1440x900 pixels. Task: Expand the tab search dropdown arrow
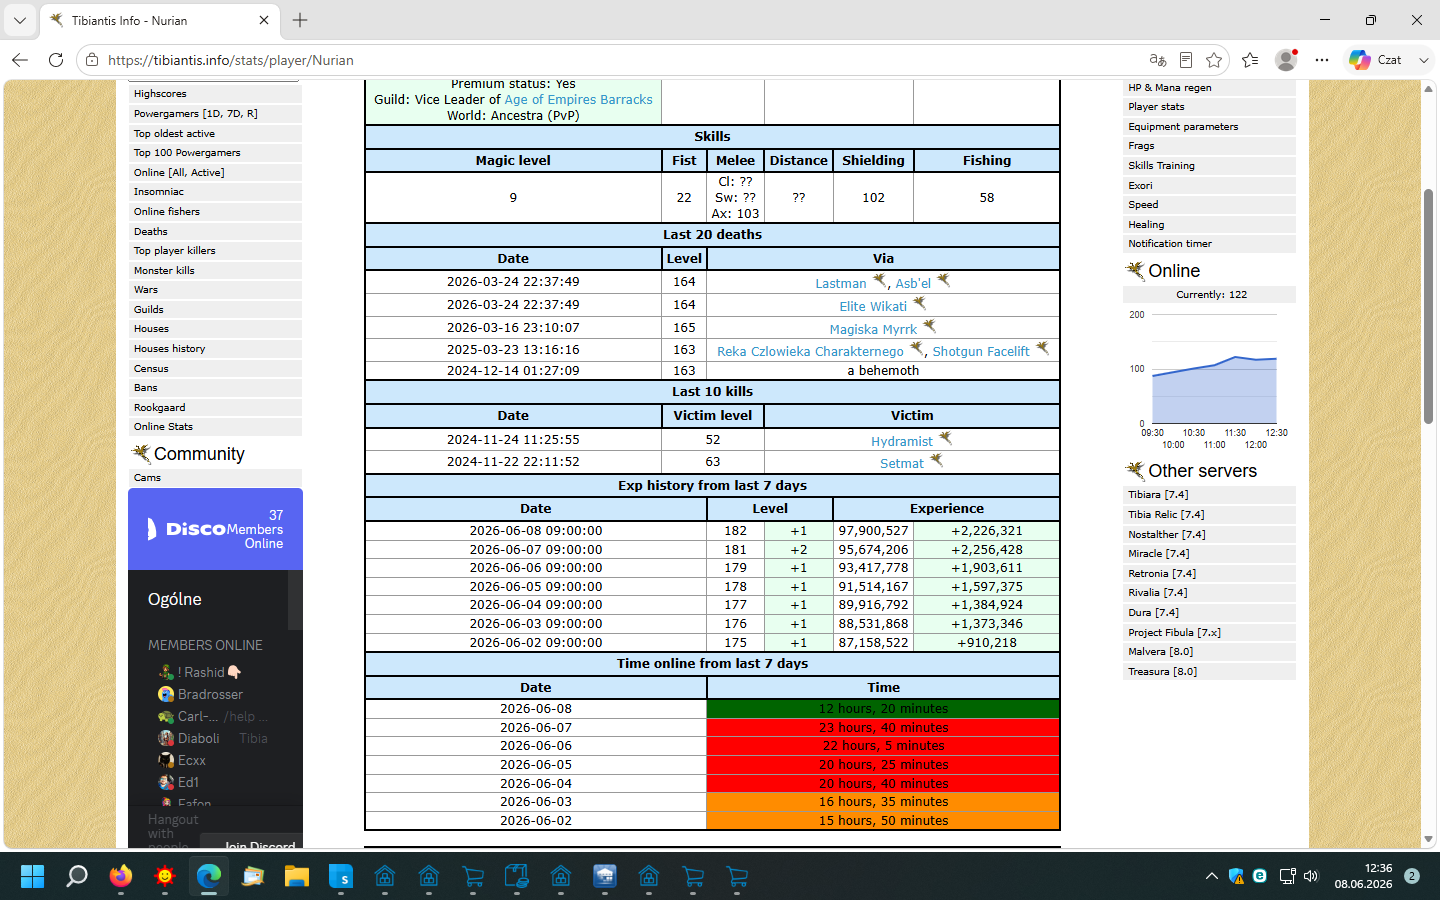pyautogui.click(x=20, y=20)
